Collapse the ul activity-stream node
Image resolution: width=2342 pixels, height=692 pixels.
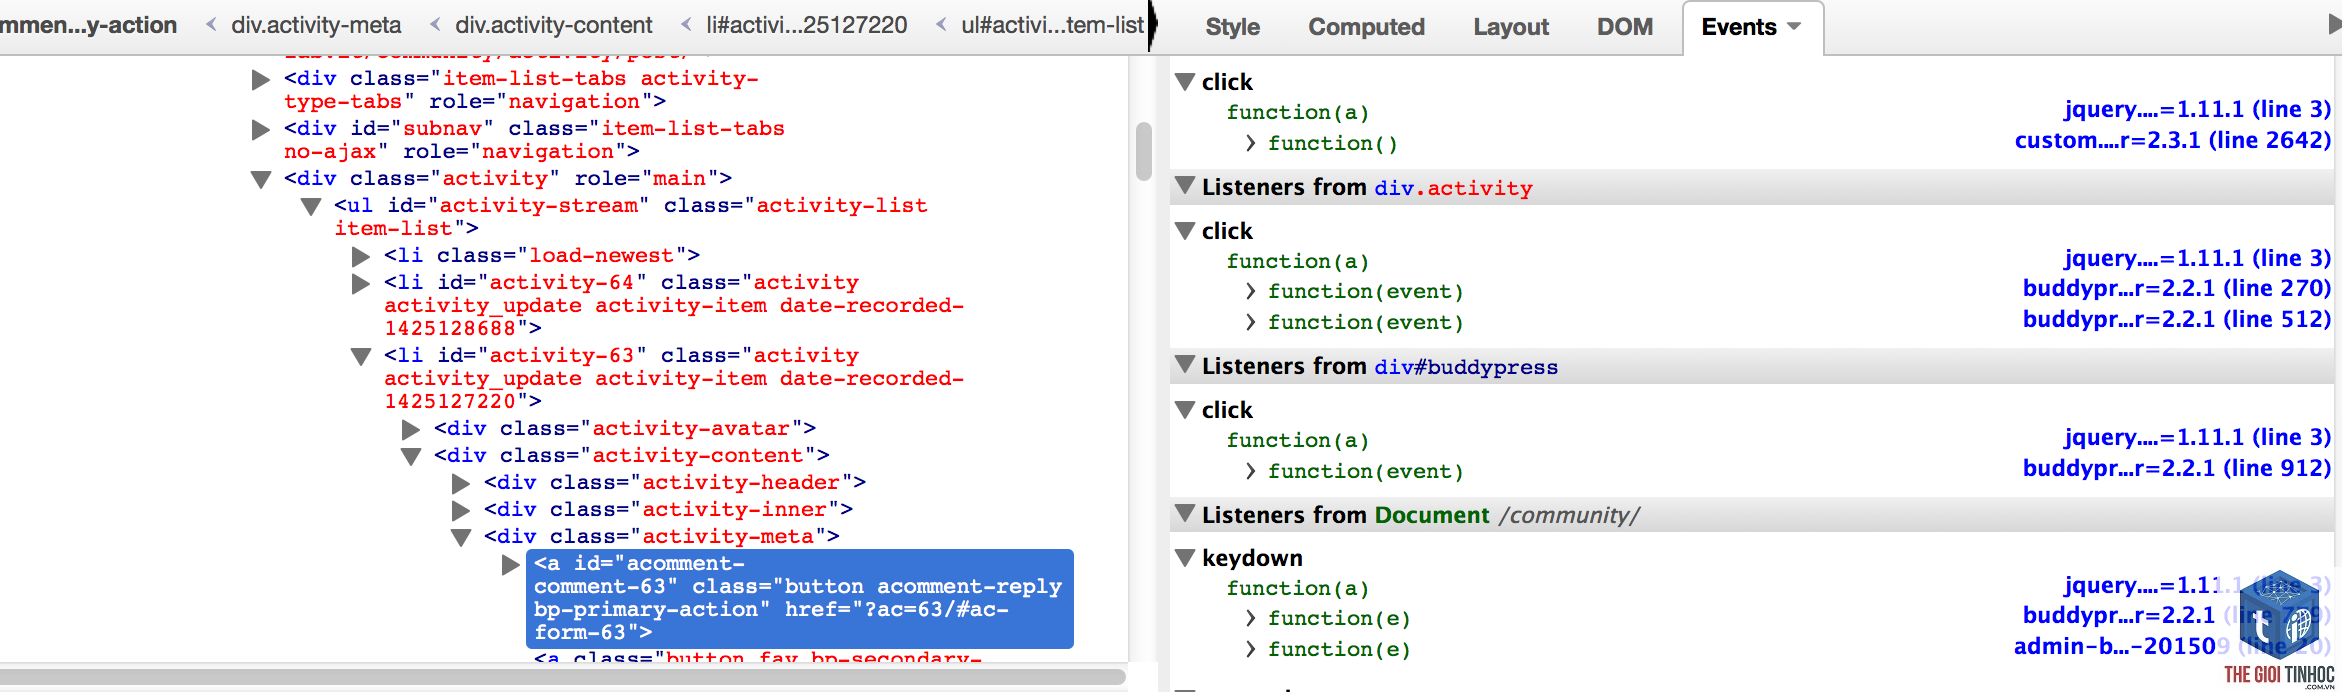tap(311, 206)
